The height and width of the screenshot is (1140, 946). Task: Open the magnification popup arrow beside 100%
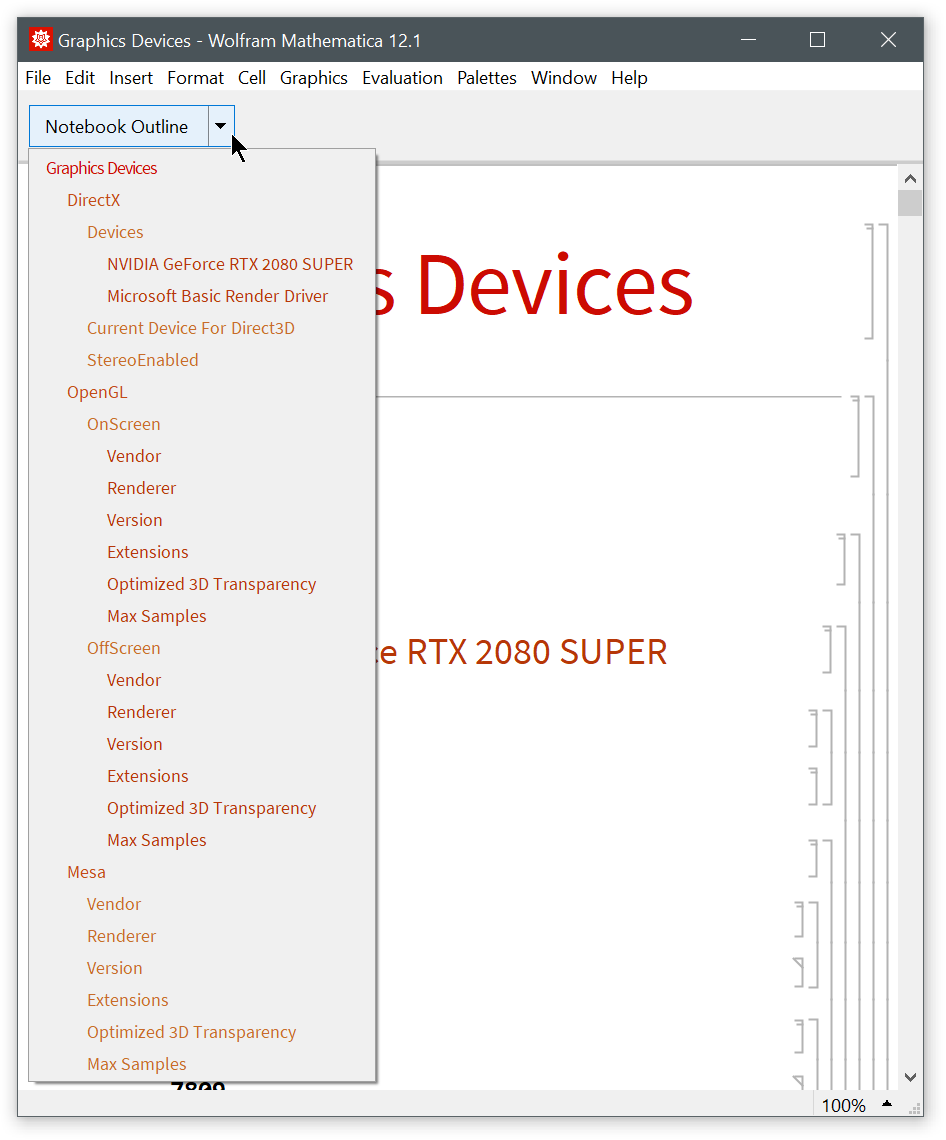886,1105
